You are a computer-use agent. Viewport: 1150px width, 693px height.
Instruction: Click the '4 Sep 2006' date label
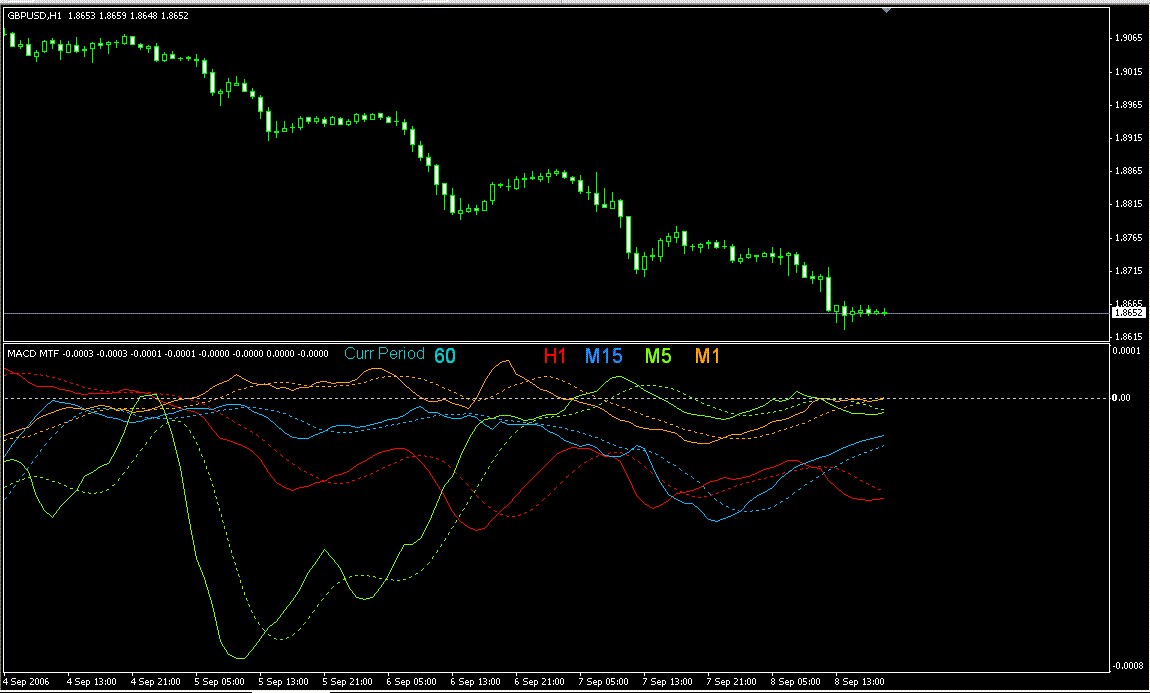(x=26, y=681)
